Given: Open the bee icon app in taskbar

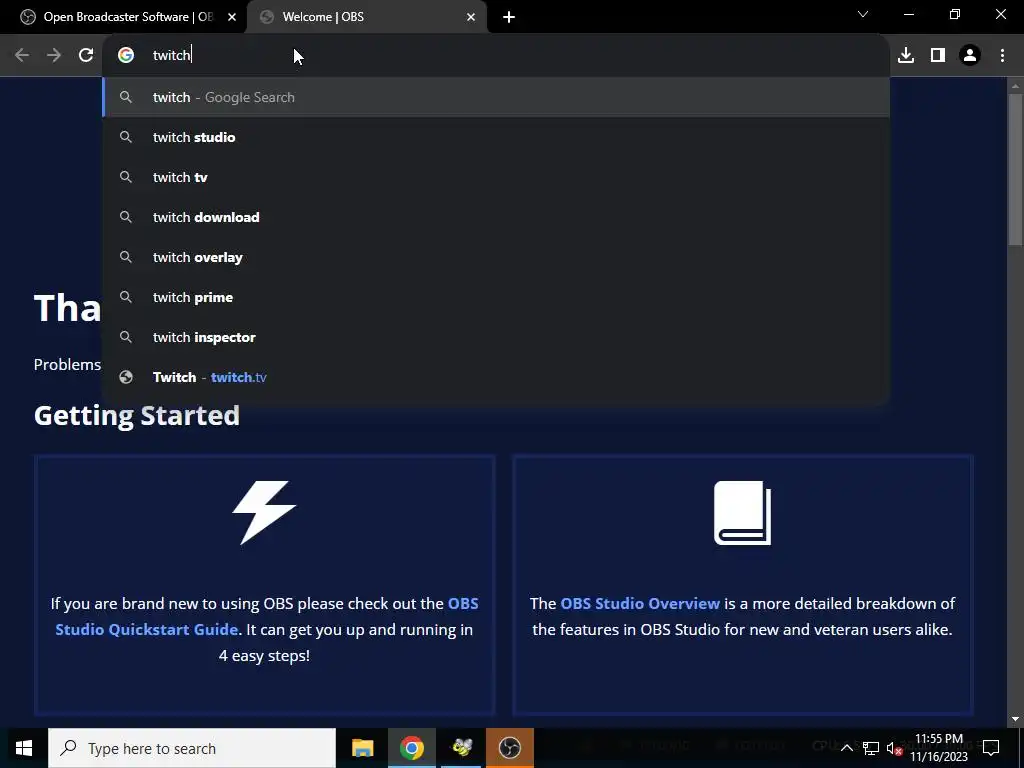Looking at the screenshot, I should pos(462,748).
